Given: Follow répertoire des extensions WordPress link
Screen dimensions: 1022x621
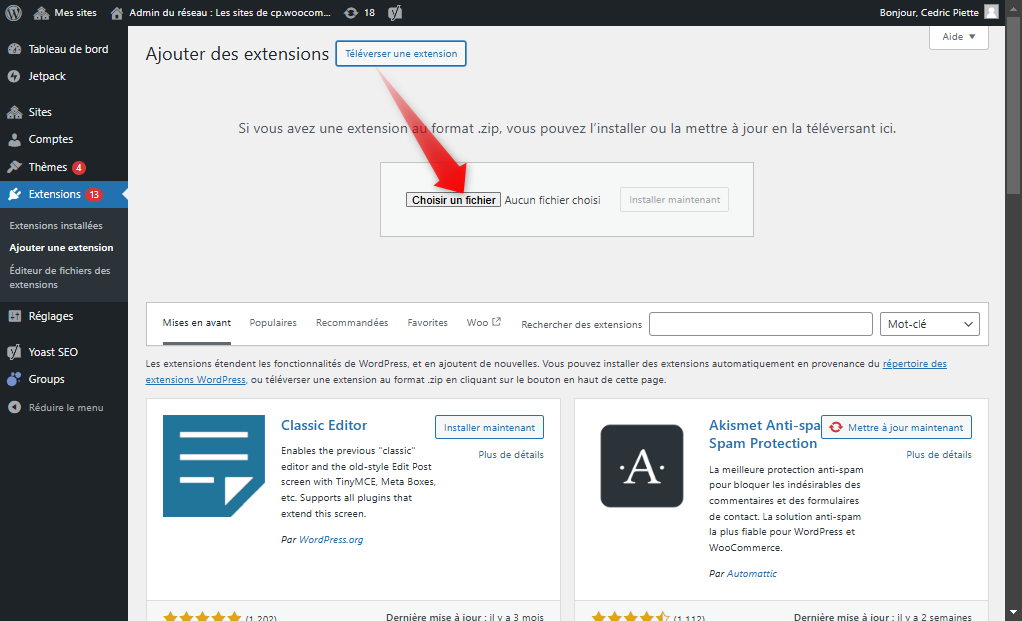Looking at the screenshot, I should [x=914, y=364].
